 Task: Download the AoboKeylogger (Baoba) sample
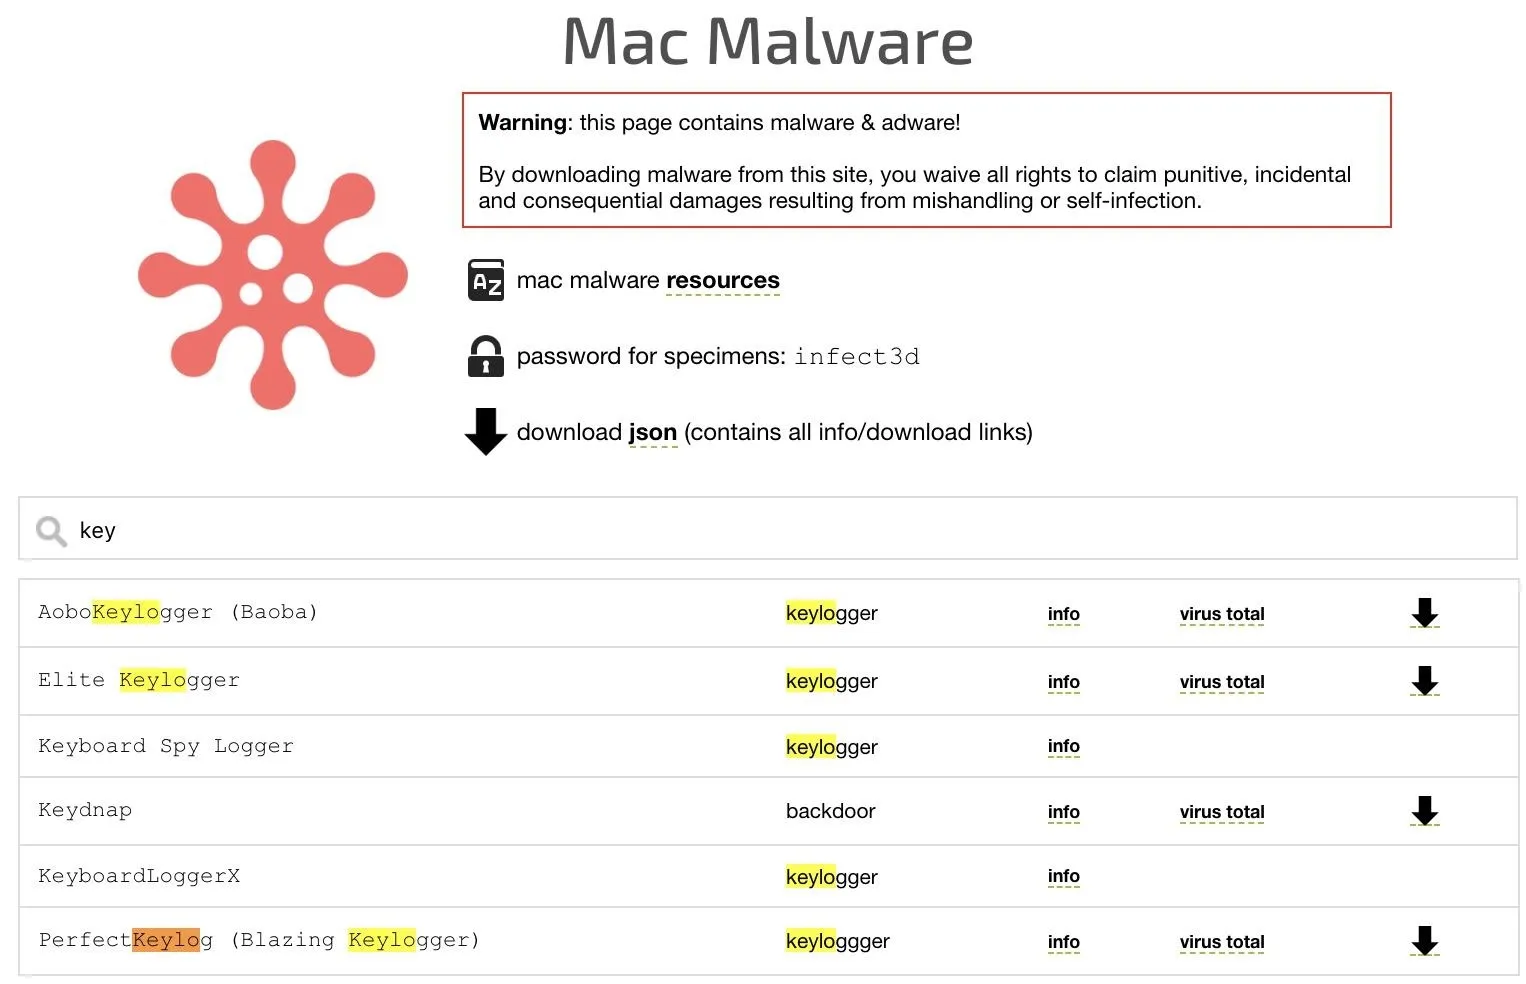tap(1424, 613)
